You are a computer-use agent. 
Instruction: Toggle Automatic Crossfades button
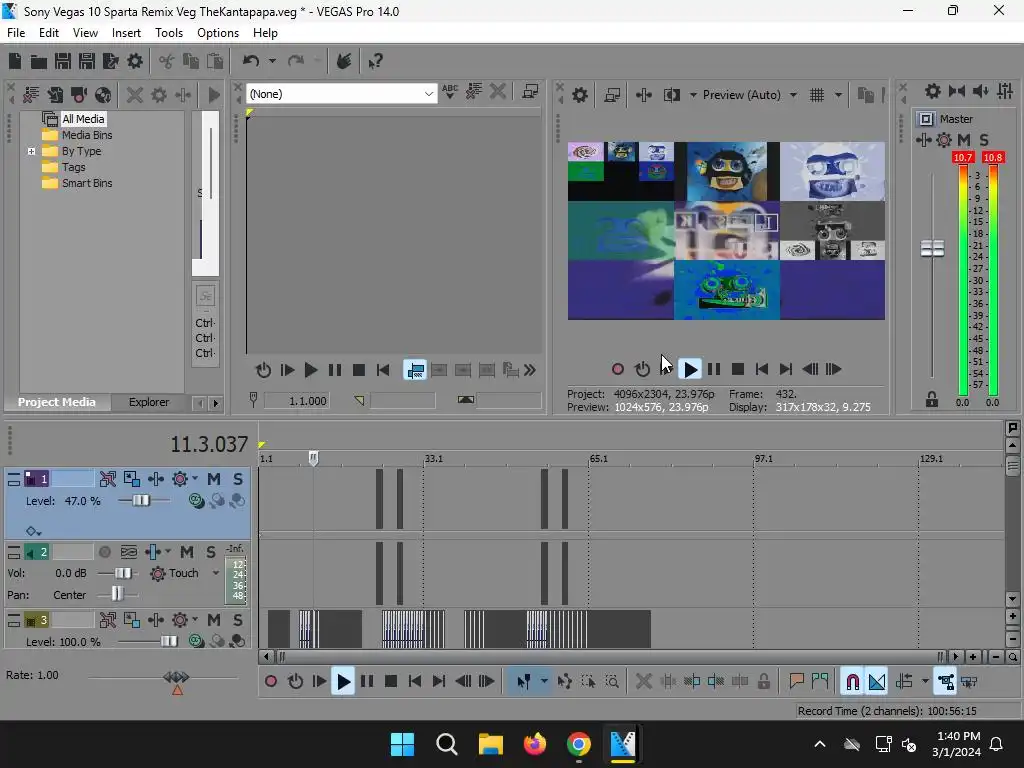(x=876, y=682)
